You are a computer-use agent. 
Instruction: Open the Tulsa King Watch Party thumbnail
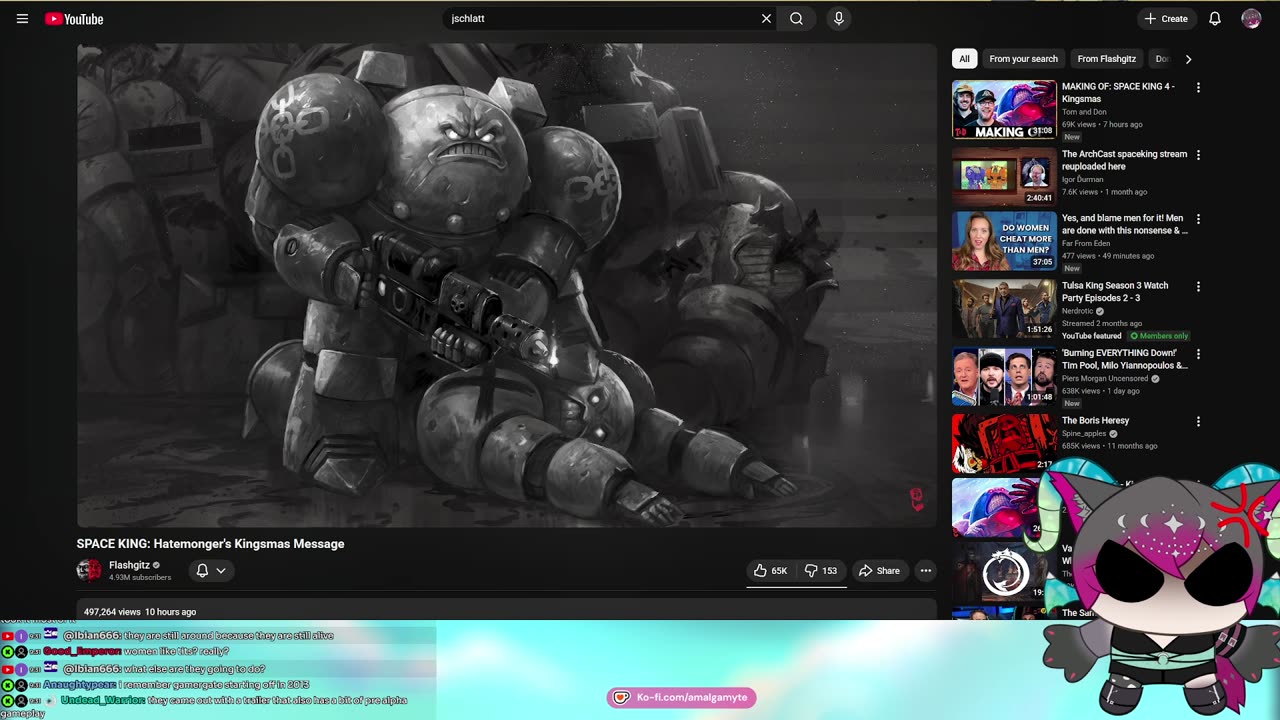pos(1004,308)
